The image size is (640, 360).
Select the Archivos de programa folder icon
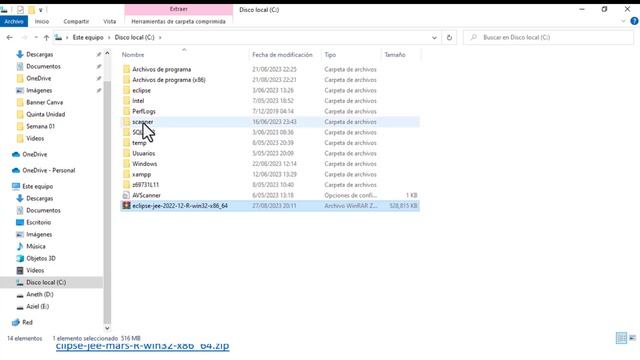click(x=127, y=69)
